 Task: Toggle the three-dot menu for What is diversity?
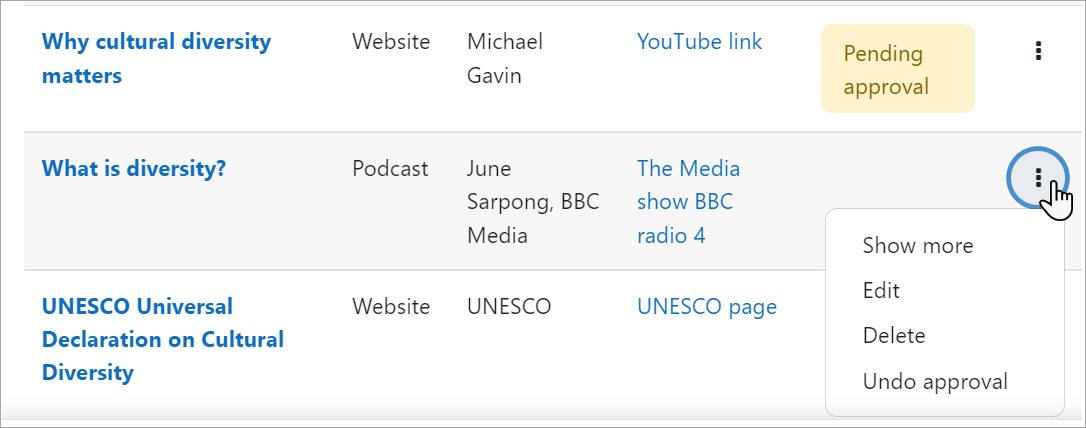(x=1039, y=178)
